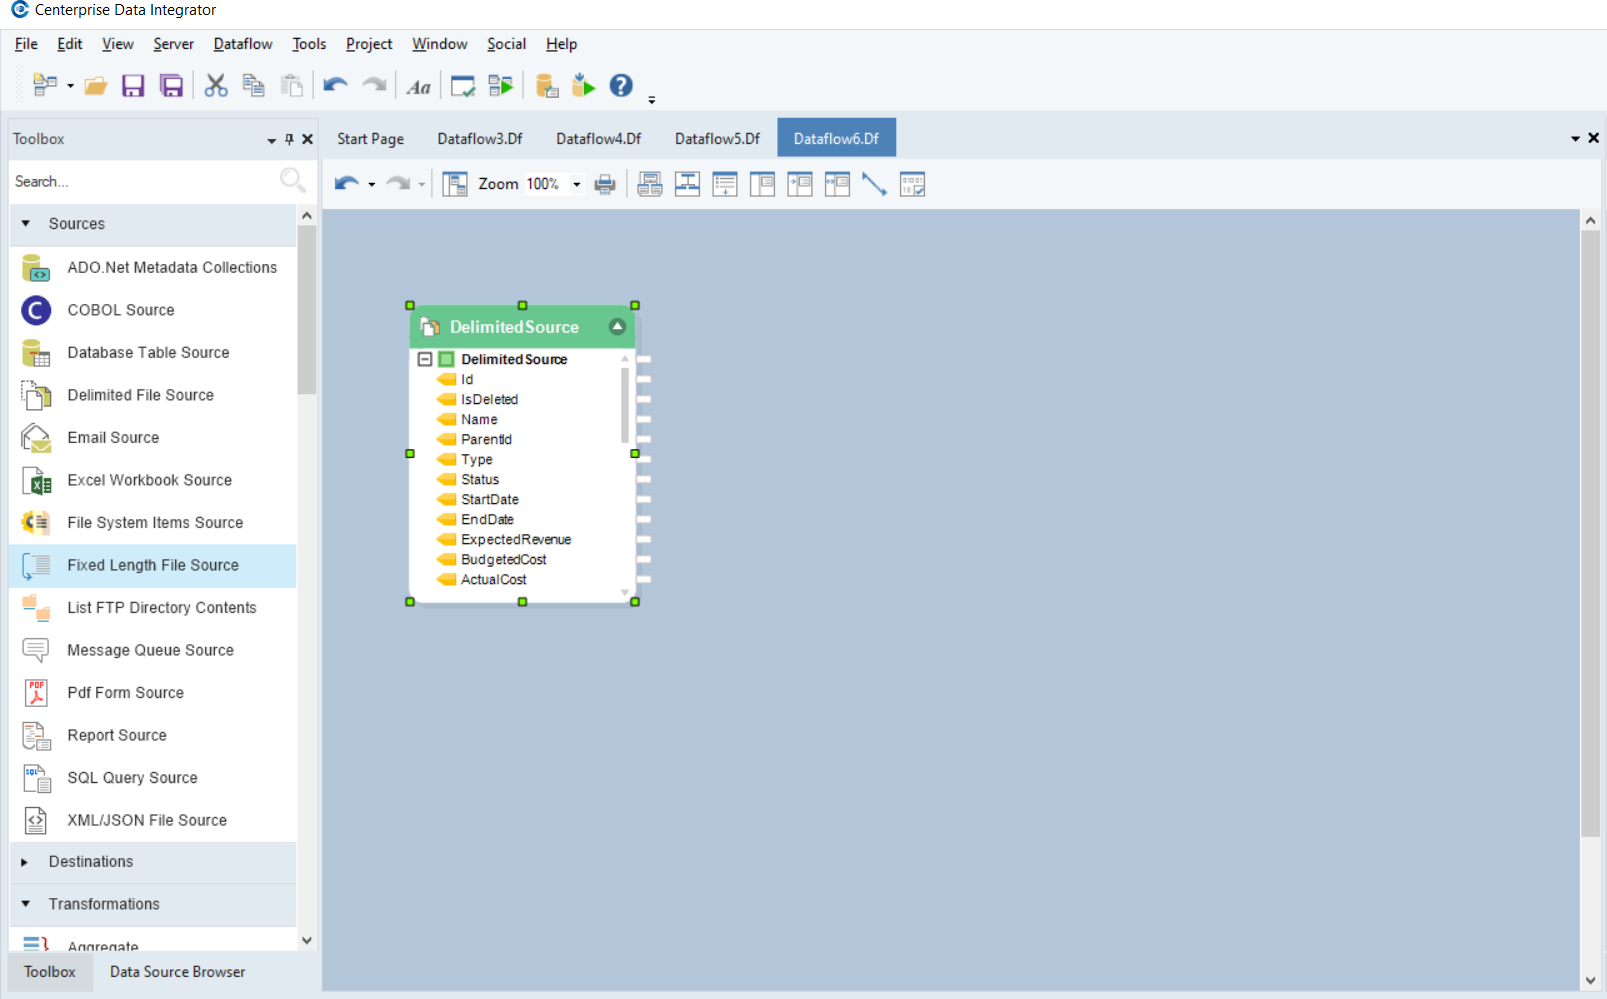The height and width of the screenshot is (999, 1607).
Task: Click the Open folder icon in main toolbar
Action: pyautogui.click(x=96, y=86)
